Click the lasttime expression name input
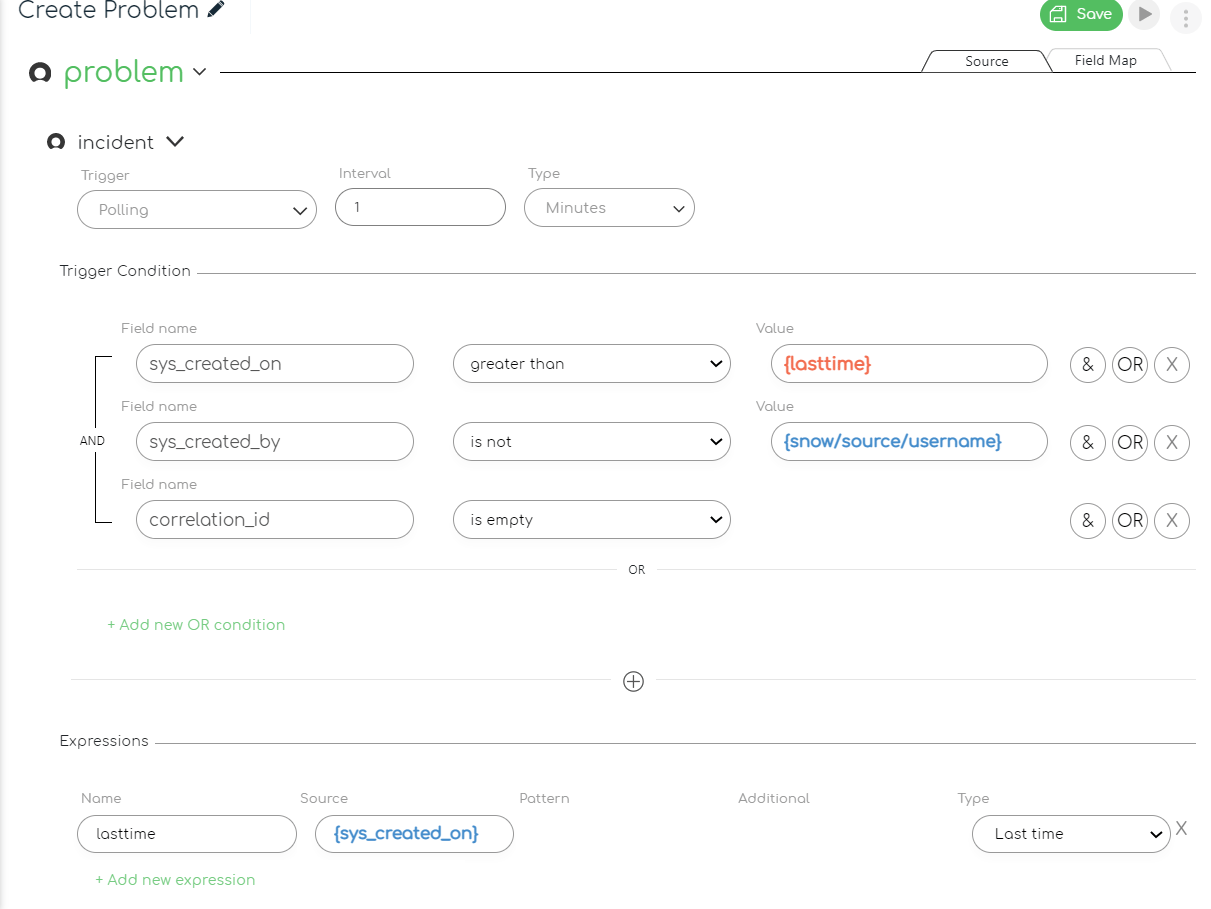The height and width of the screenshot is (909, 1211). coord(187,834)
